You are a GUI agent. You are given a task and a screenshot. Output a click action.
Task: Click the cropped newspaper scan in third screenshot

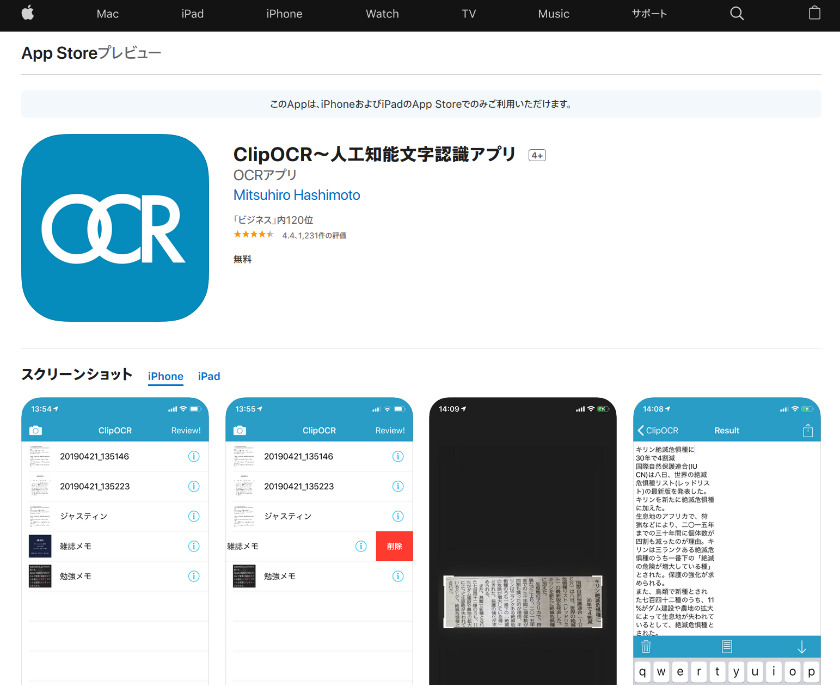523,601
